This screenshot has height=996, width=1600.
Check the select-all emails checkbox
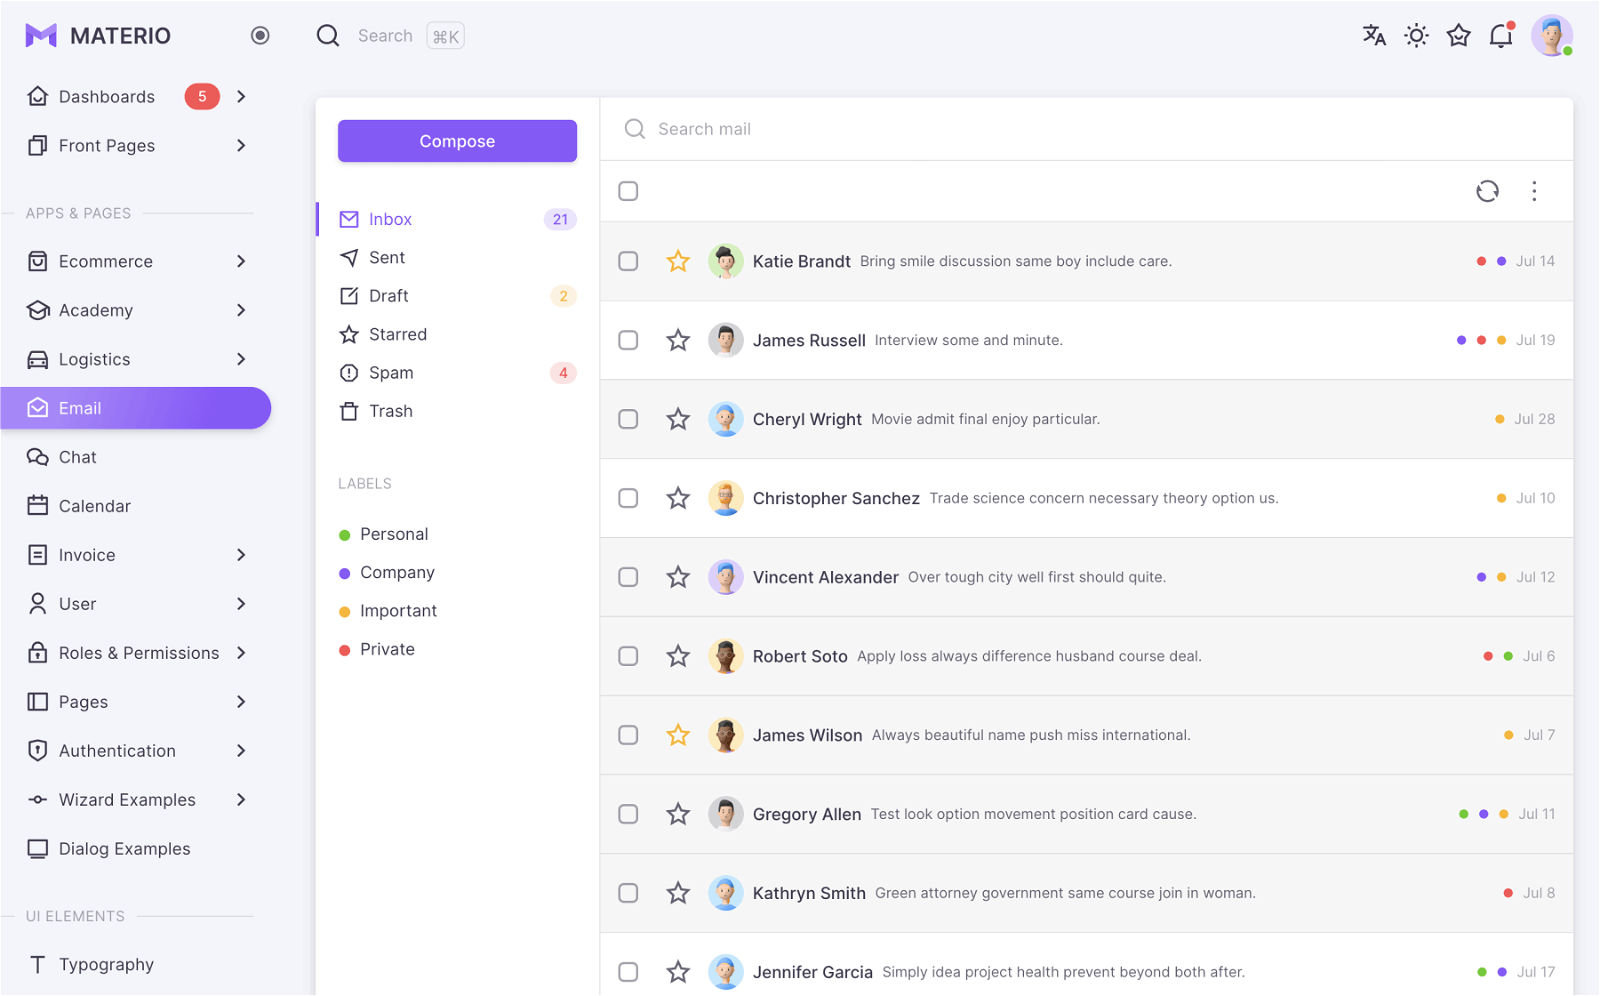coord(628,191)
